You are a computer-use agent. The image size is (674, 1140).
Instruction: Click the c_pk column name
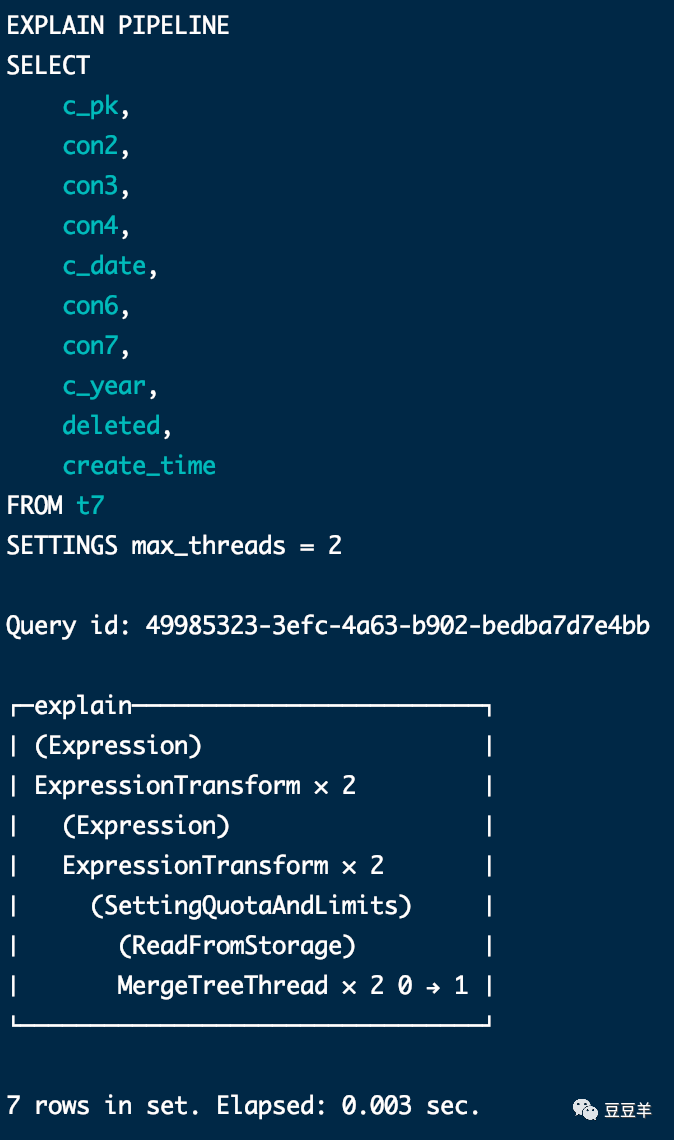(x=91, y=106)
